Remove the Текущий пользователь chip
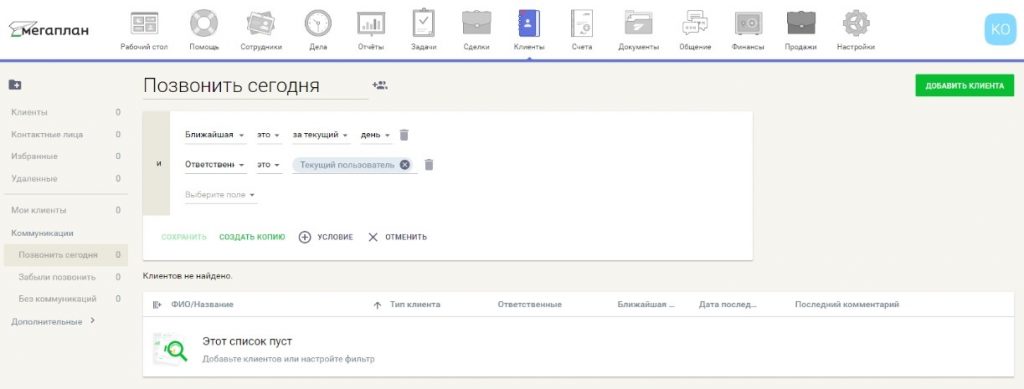This screenshot has height=389, width=1024. tap(405, 165)
